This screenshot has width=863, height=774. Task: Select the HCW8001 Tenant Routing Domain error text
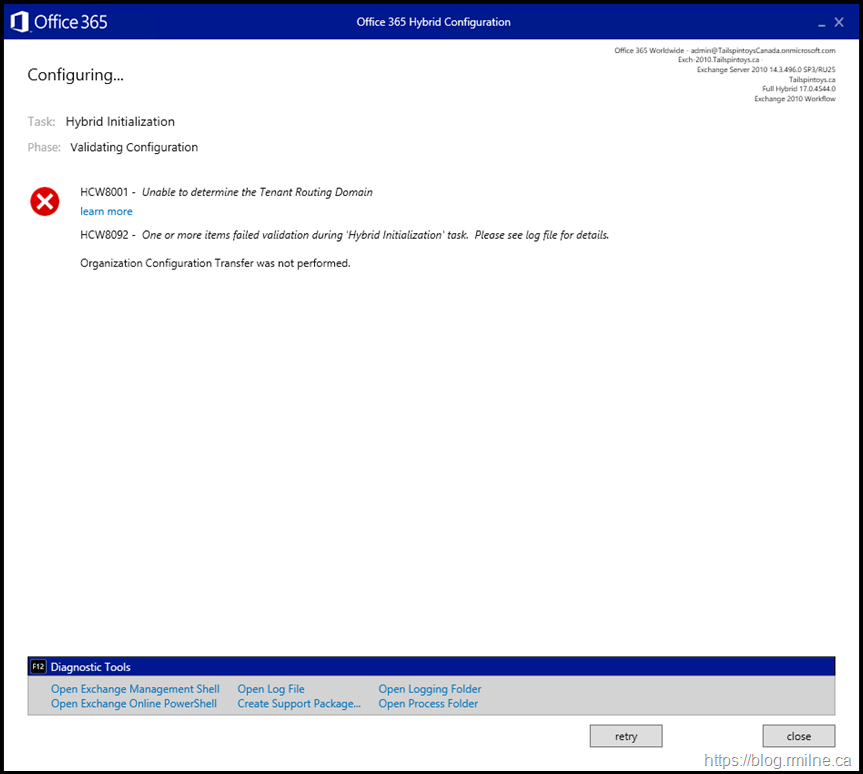coord(257,192)
